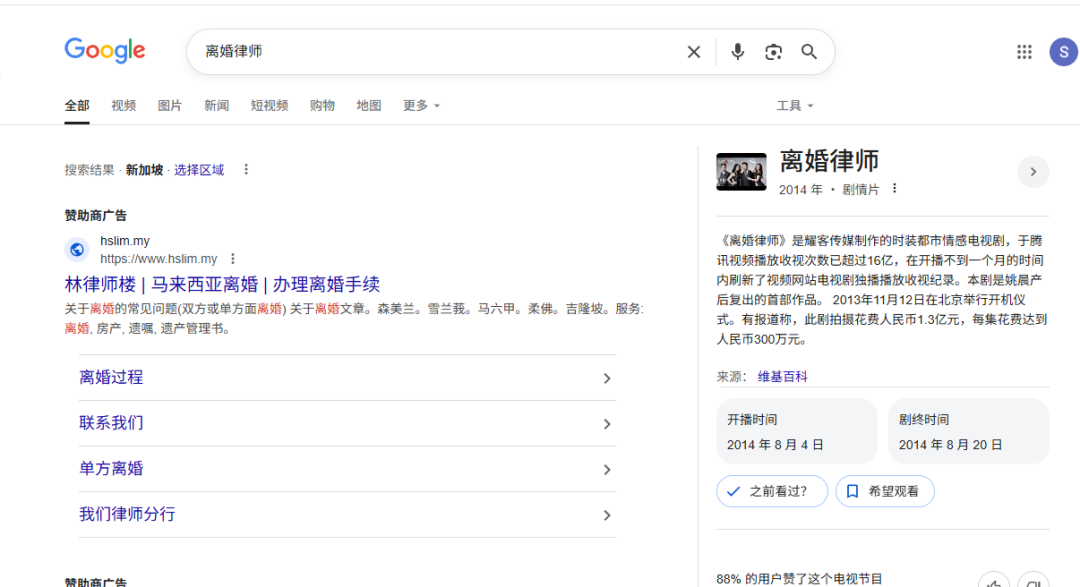Expand the 更多 search filters dropdown
The height and width of the screenshot is (587, 1080).
421,105
